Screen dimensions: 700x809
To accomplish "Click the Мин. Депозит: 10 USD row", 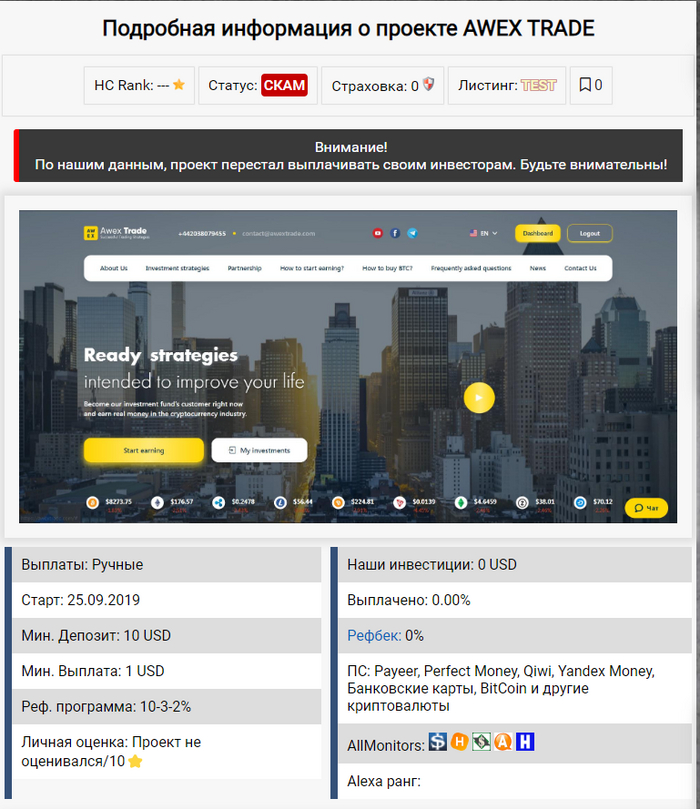I will tap(167, 636).
